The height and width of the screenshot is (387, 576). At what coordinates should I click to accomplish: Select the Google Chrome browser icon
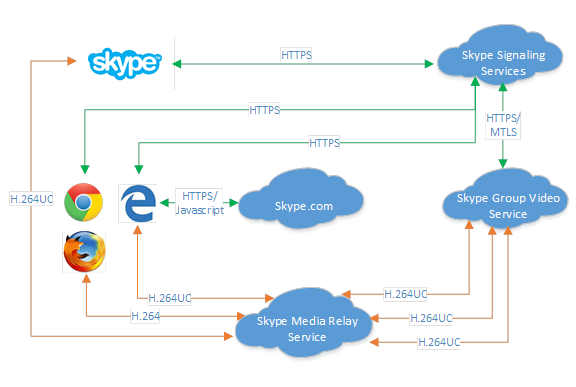click(83, 202)
